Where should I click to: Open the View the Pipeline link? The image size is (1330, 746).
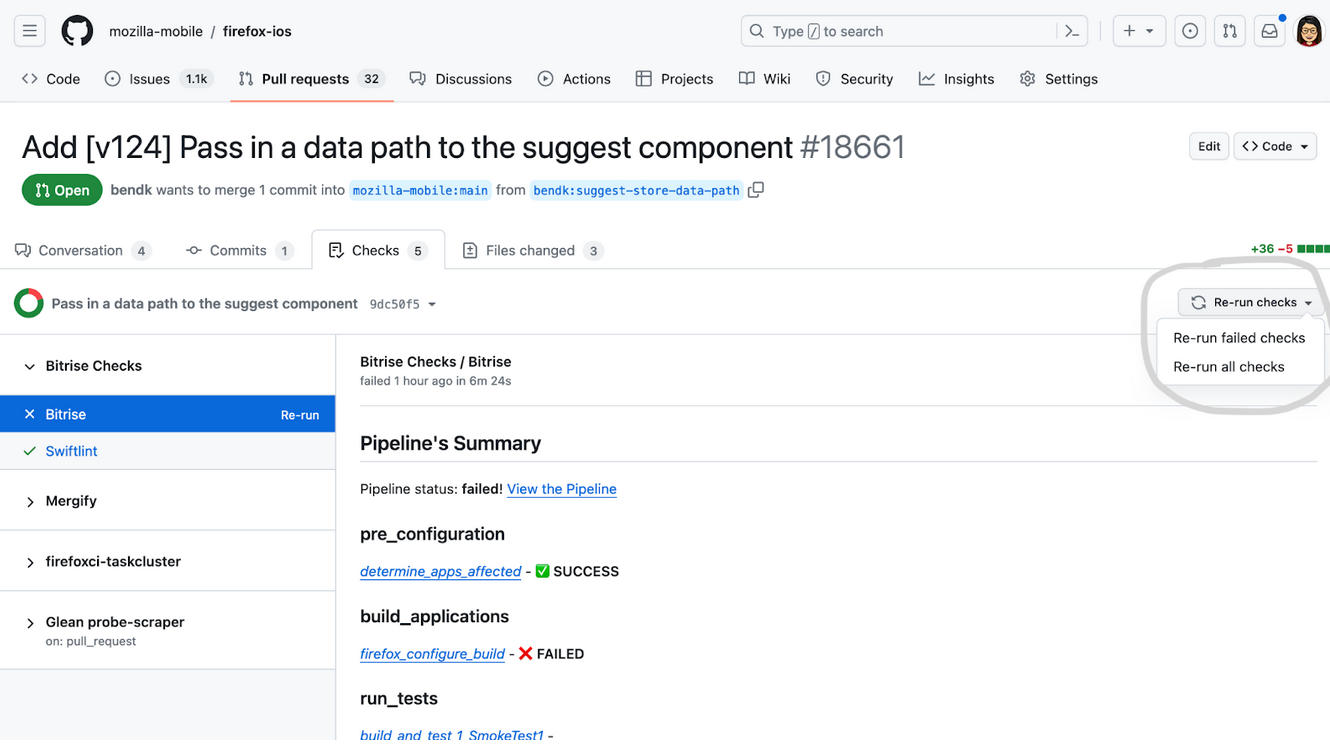[x=562, y=489]
